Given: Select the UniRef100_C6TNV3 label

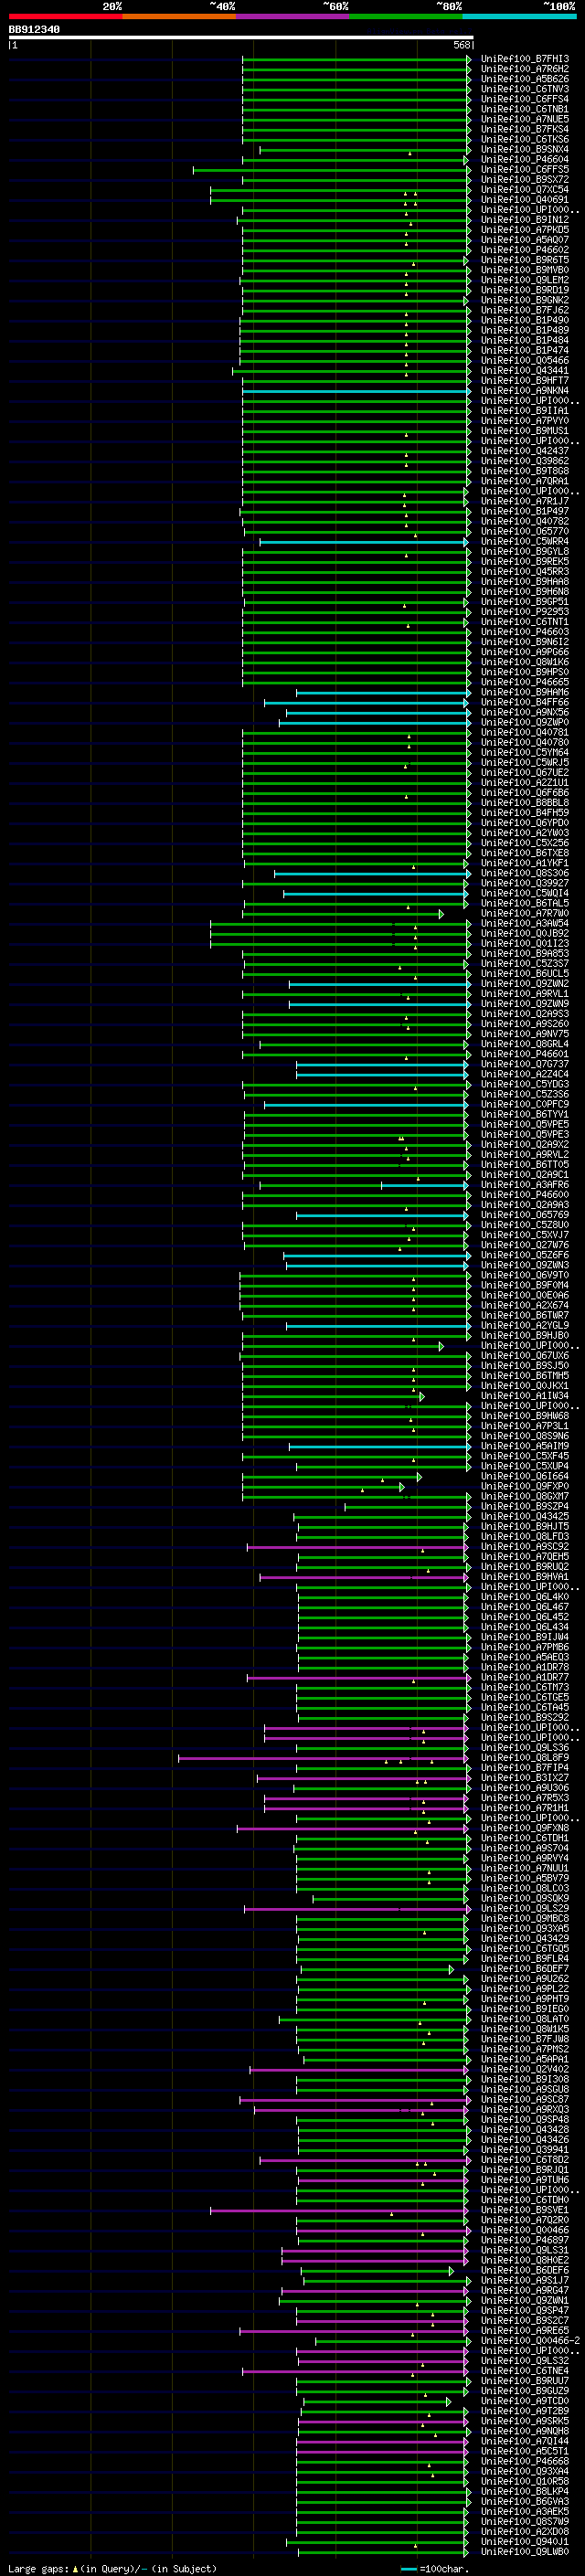Looking at the screenshot, I should click(525, 89).
